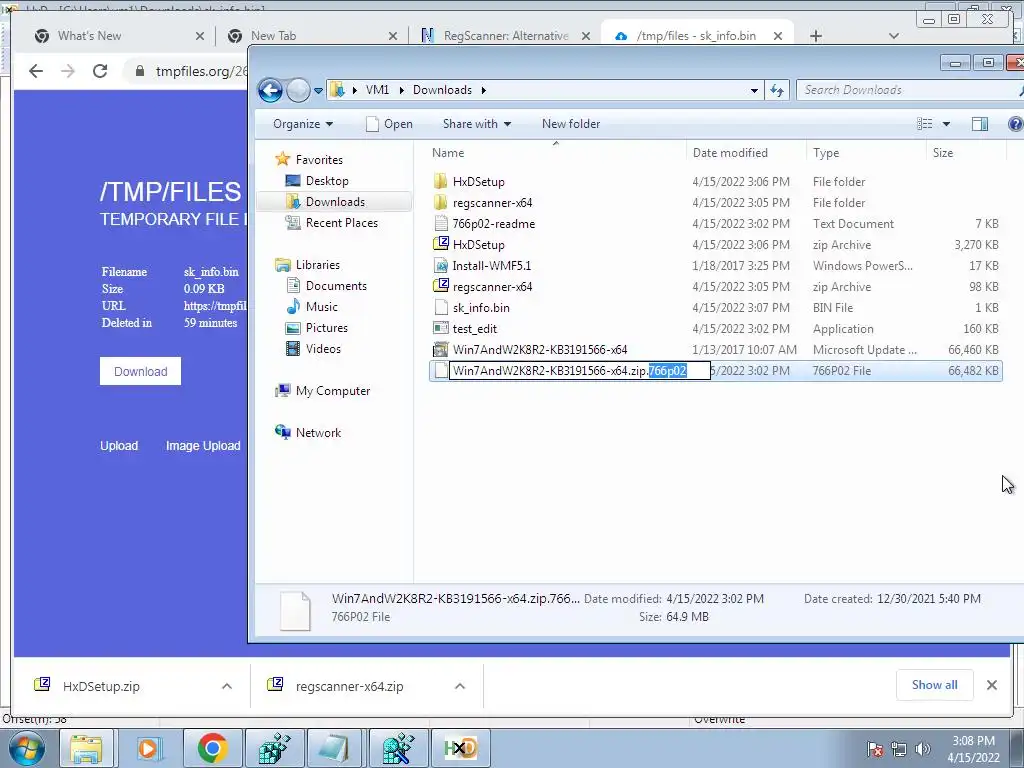The image size is (1024, 768).
Task: Sort files by Name column header
Action: click(x=556, y=153)
